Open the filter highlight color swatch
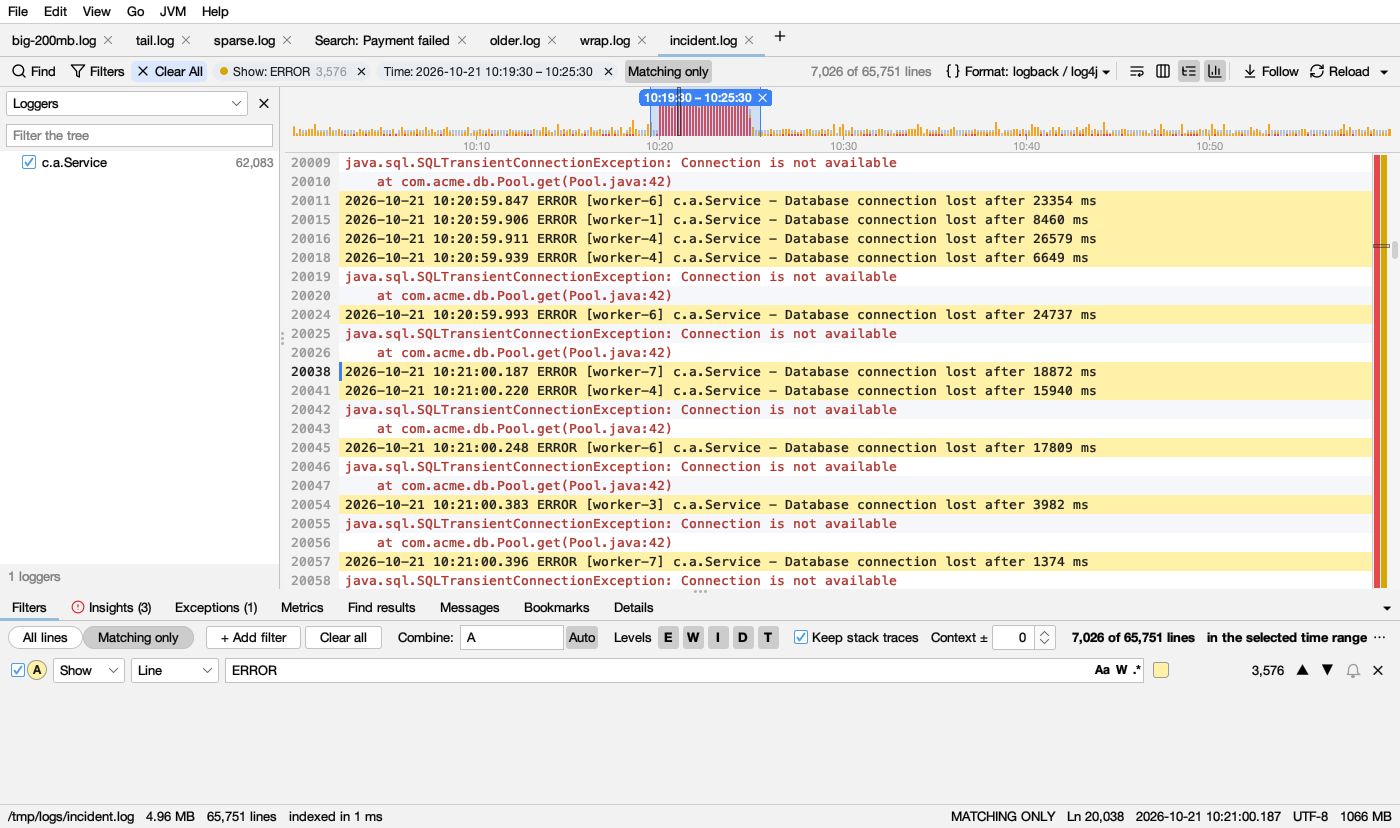The height and width of the screenshot is (828, 1400). point(1161,670)
